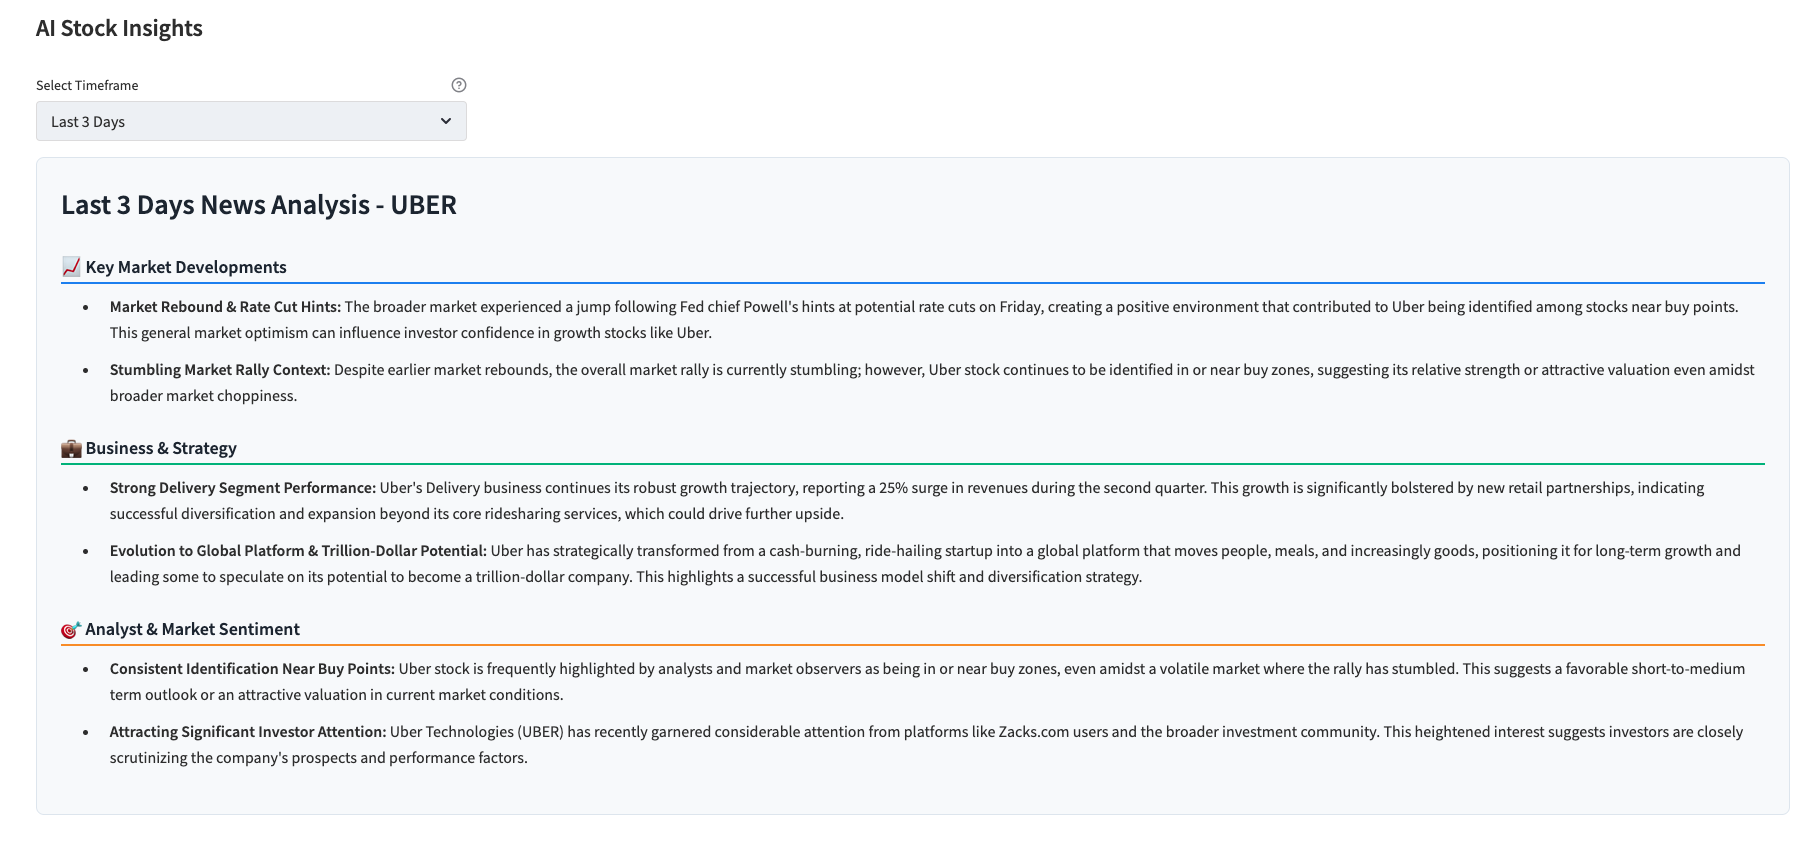Click the chart emoji icon next to Key Market Developments

pyautogui.click(x=71, y=267)
